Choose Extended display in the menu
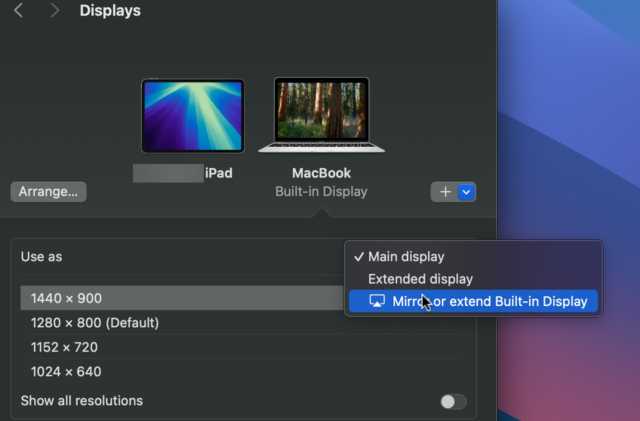This screenshot has width=640, height=421. point(473,279)
